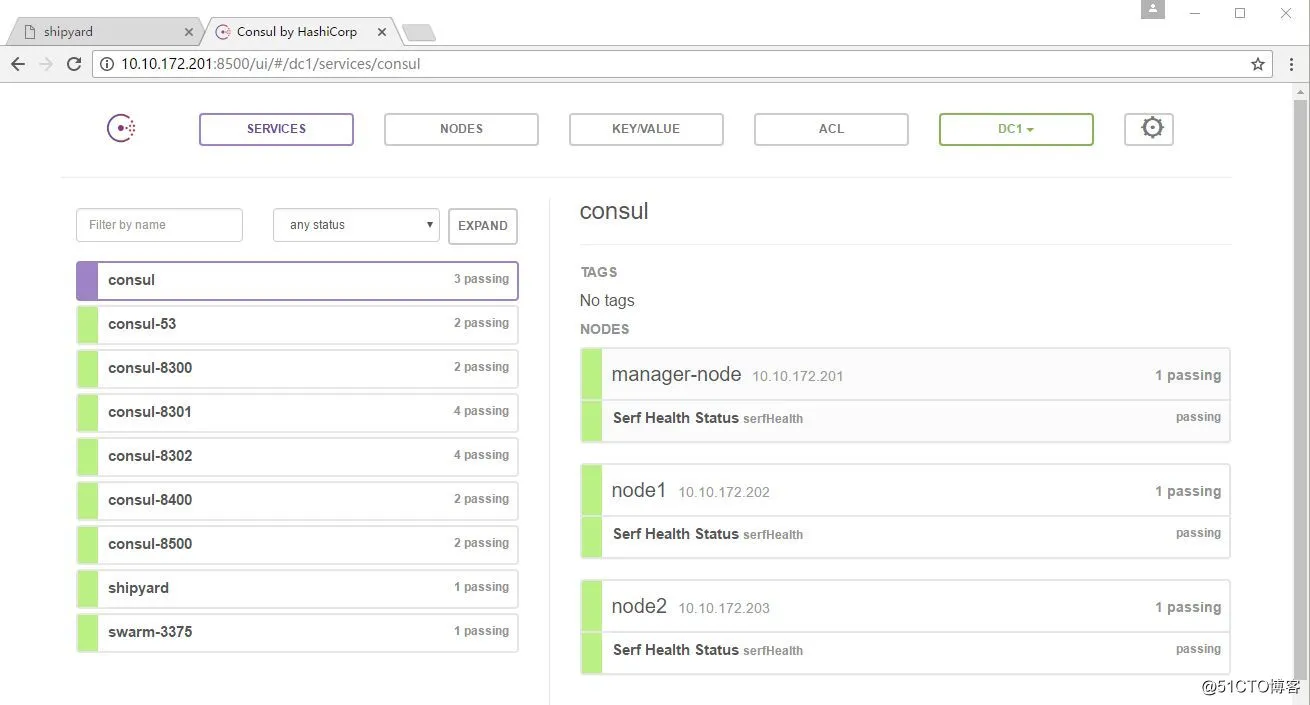Viewport: 1310px width, 705px height.
Task: Bookmark this page with the star icon
Action: (x=1258, y=64)
